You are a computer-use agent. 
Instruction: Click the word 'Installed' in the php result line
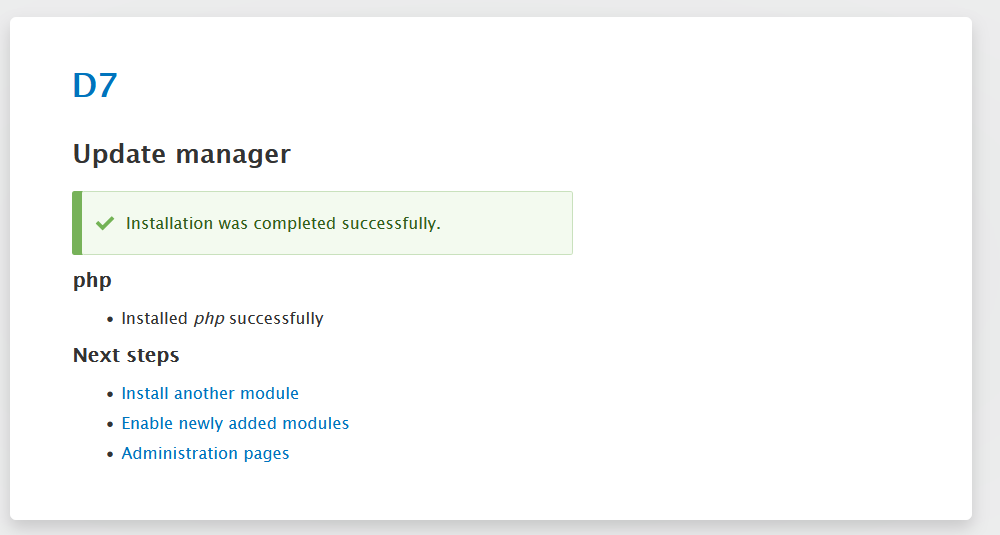pos(154,318)
